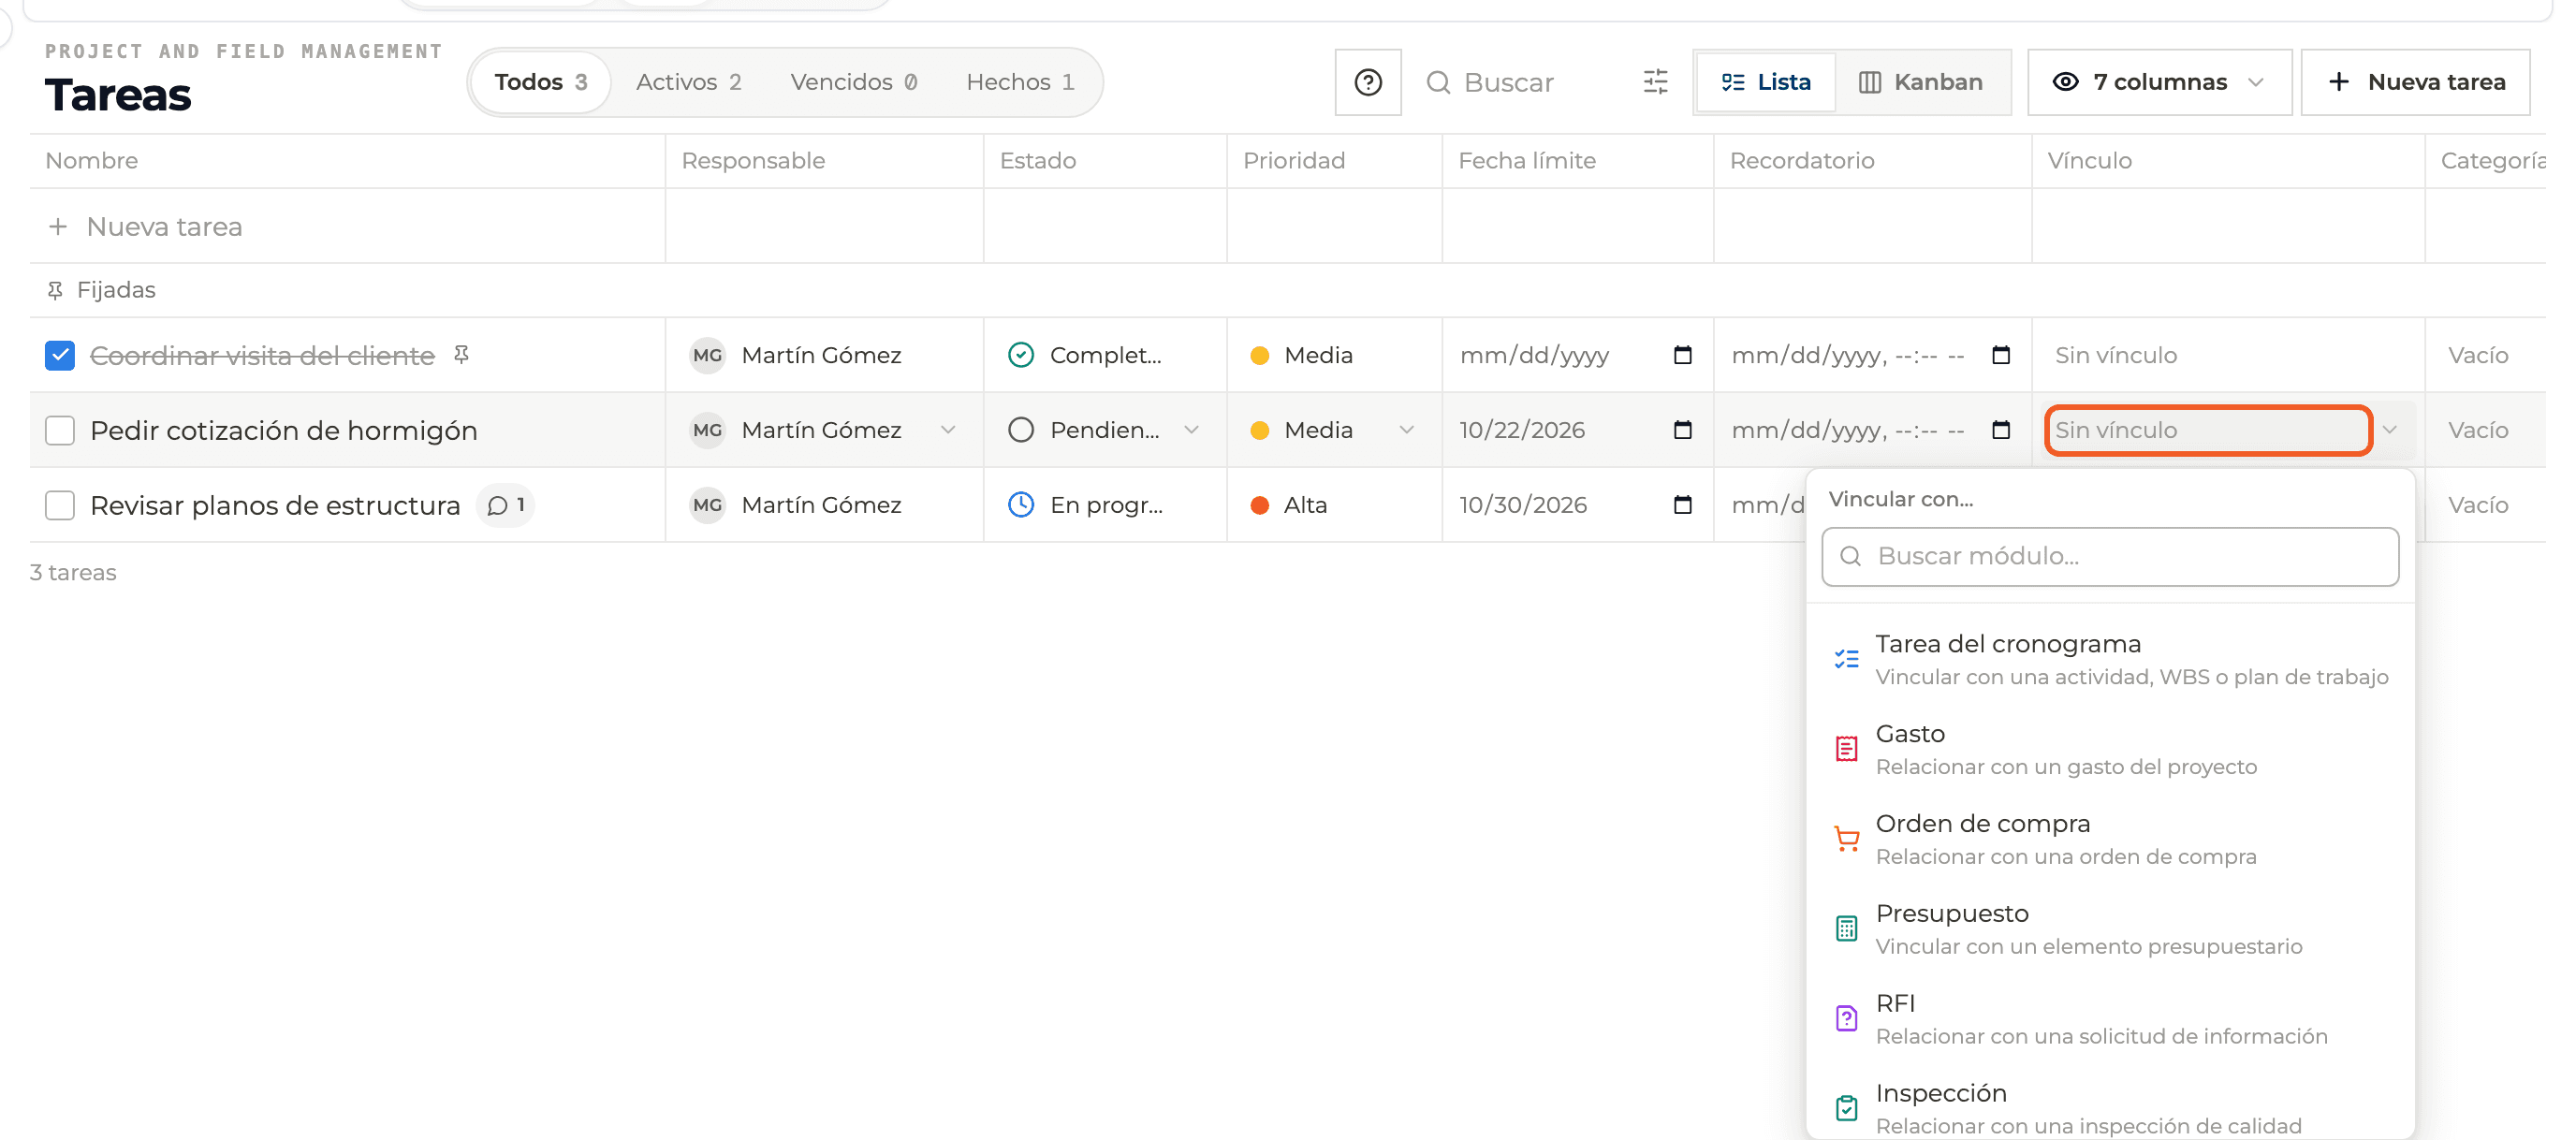Viewport: 2576px width, 1140px height.
Task: Click the Fijadas section header
Action: 101,290
